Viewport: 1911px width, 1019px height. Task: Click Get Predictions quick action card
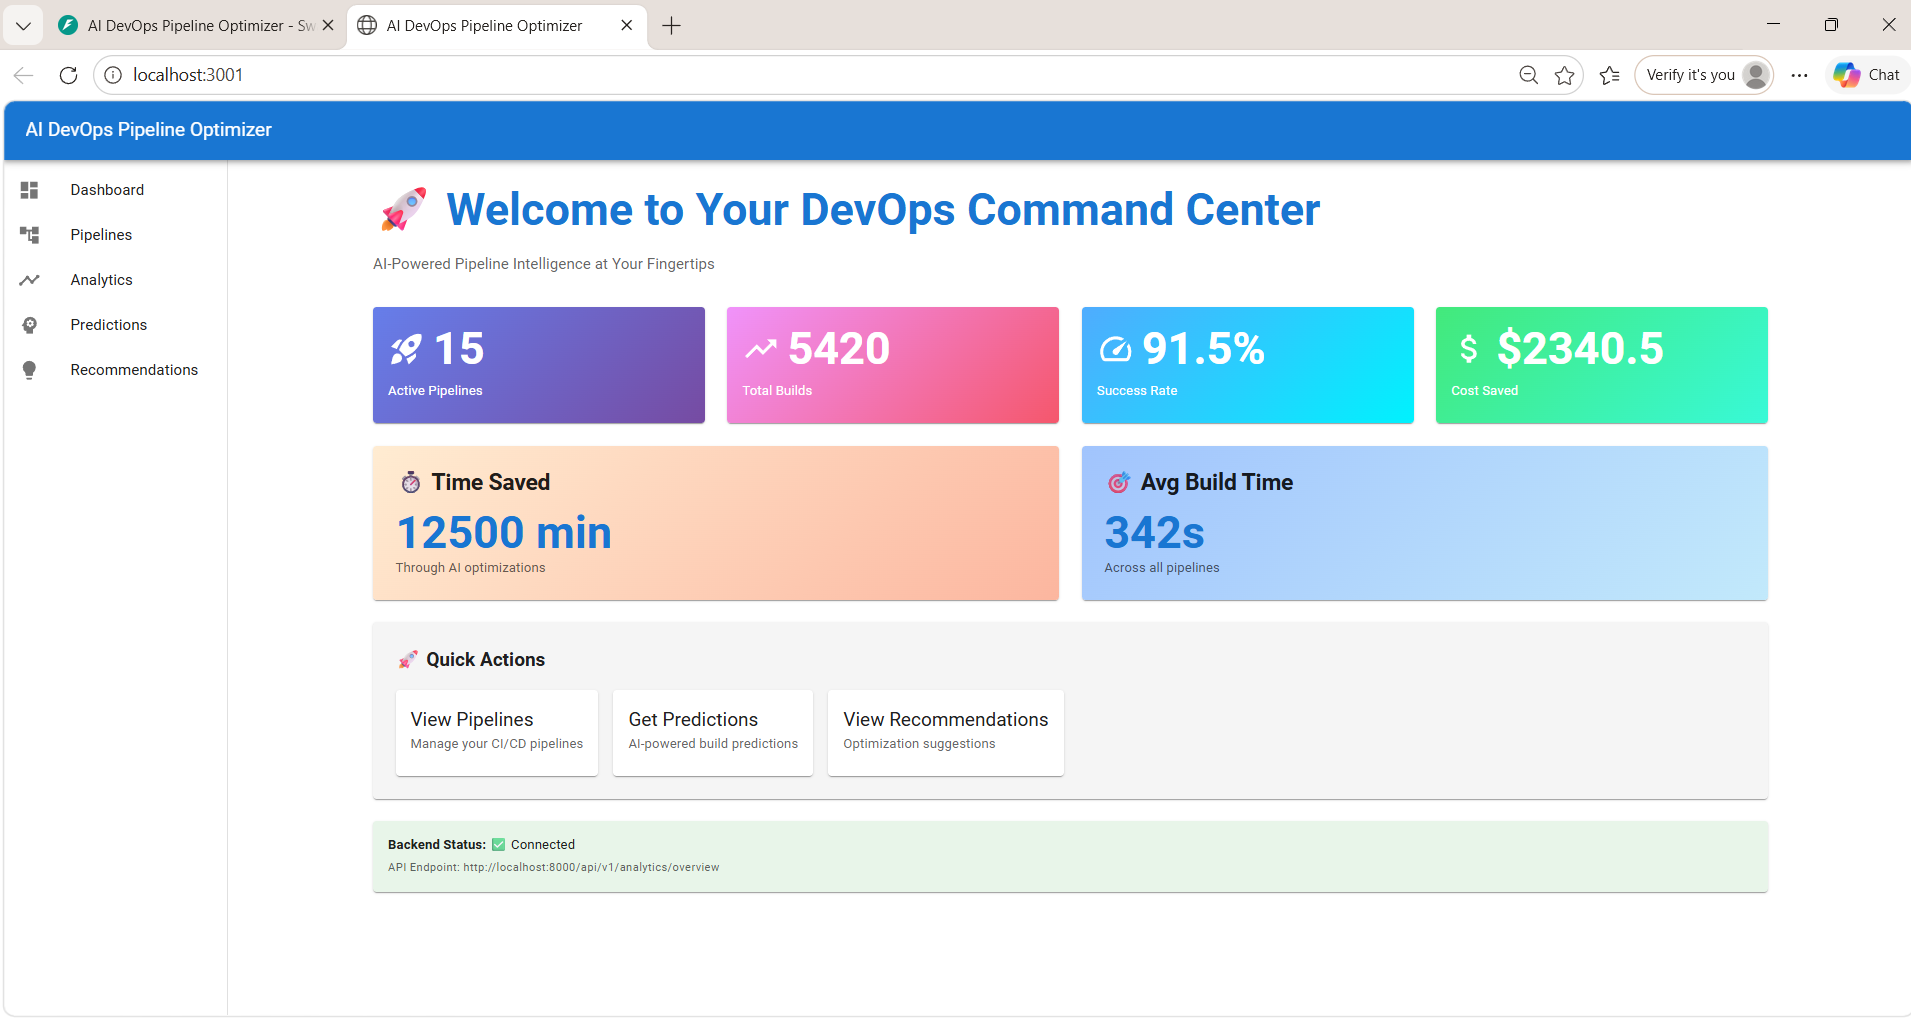pyautogui.click(x=712, y=731)
